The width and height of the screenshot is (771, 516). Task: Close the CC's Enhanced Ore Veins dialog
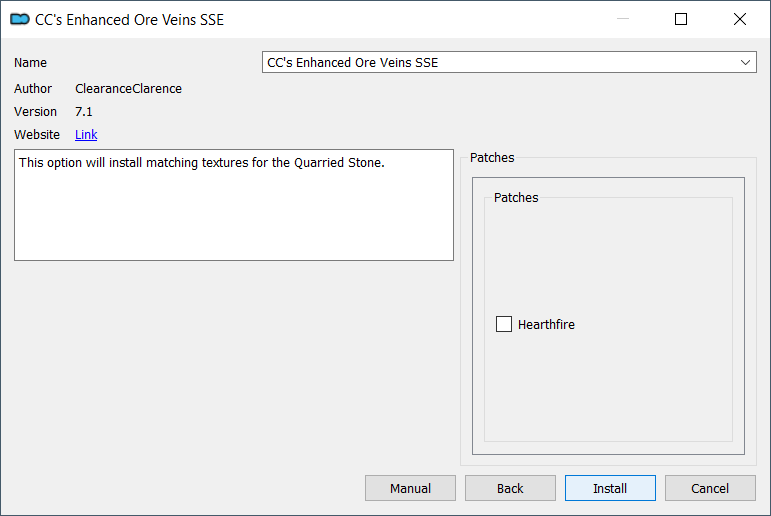click(740, 19)
